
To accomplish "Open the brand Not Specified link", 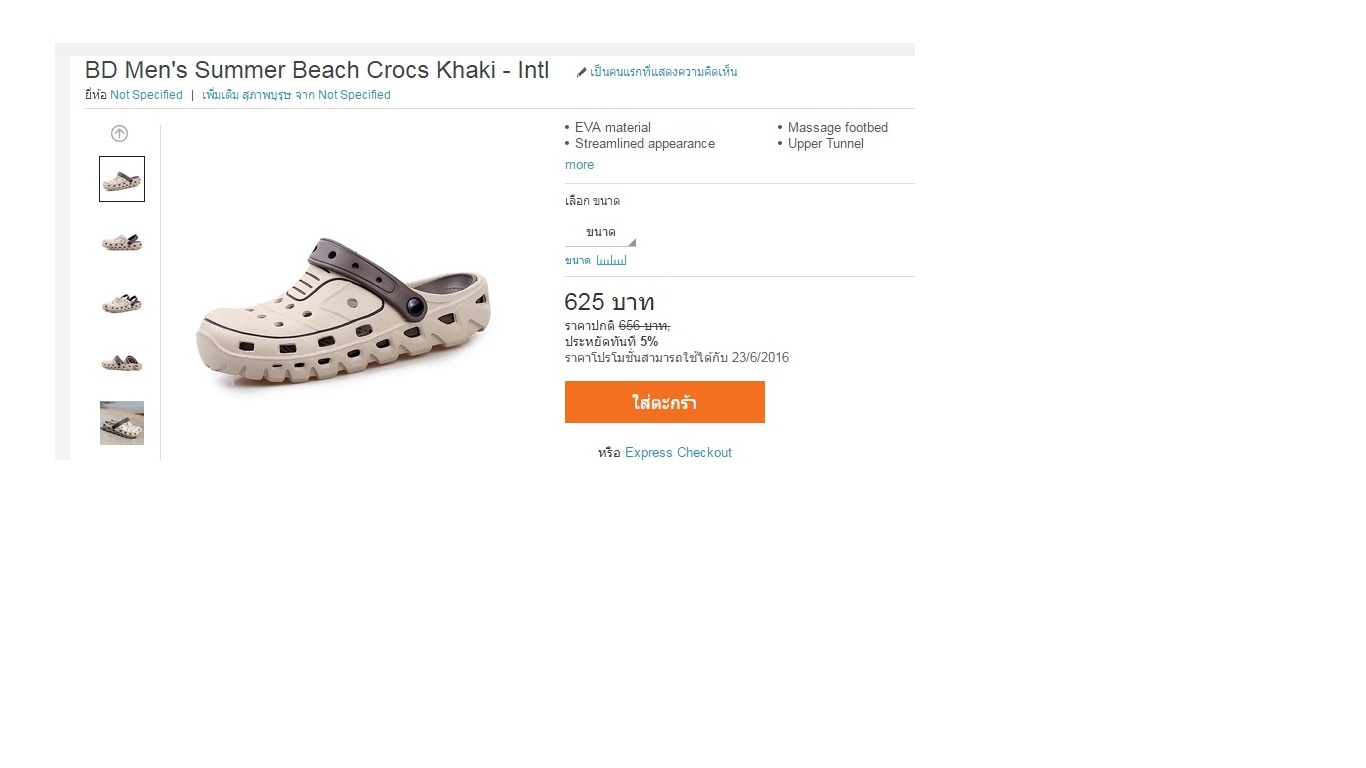I will (x=146, y=95).
